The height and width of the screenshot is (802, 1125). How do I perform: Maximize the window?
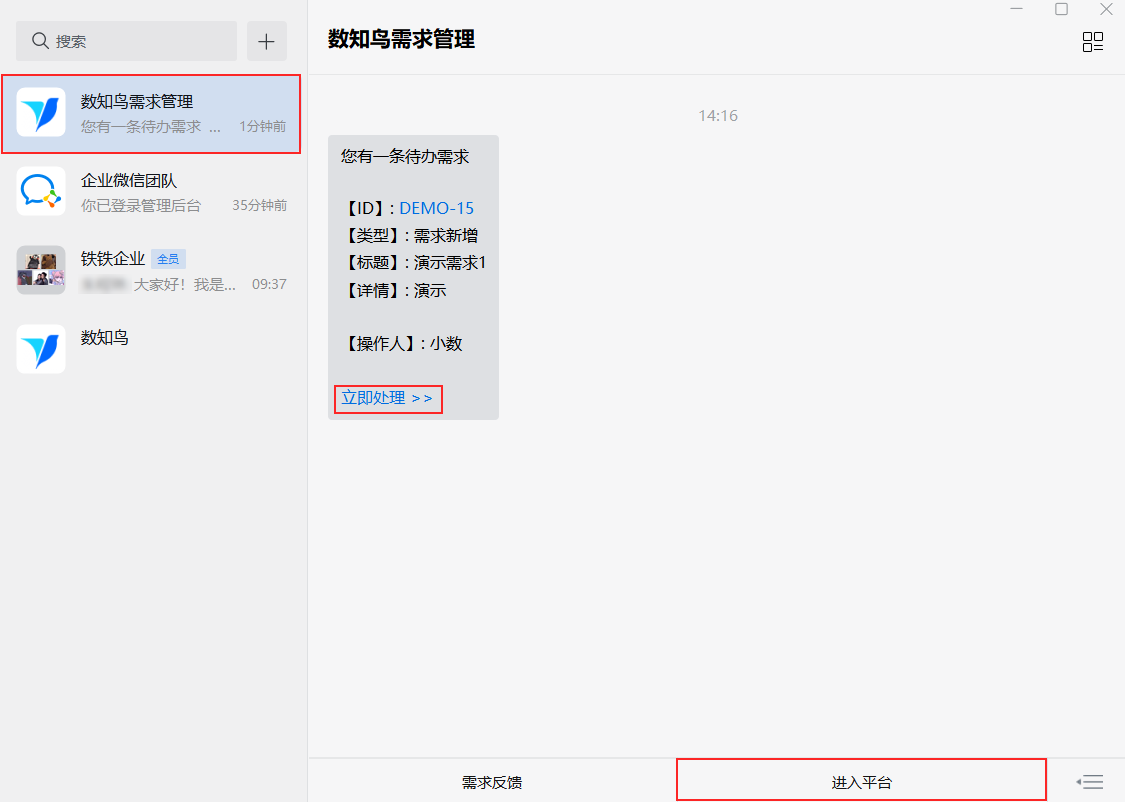1061,9
